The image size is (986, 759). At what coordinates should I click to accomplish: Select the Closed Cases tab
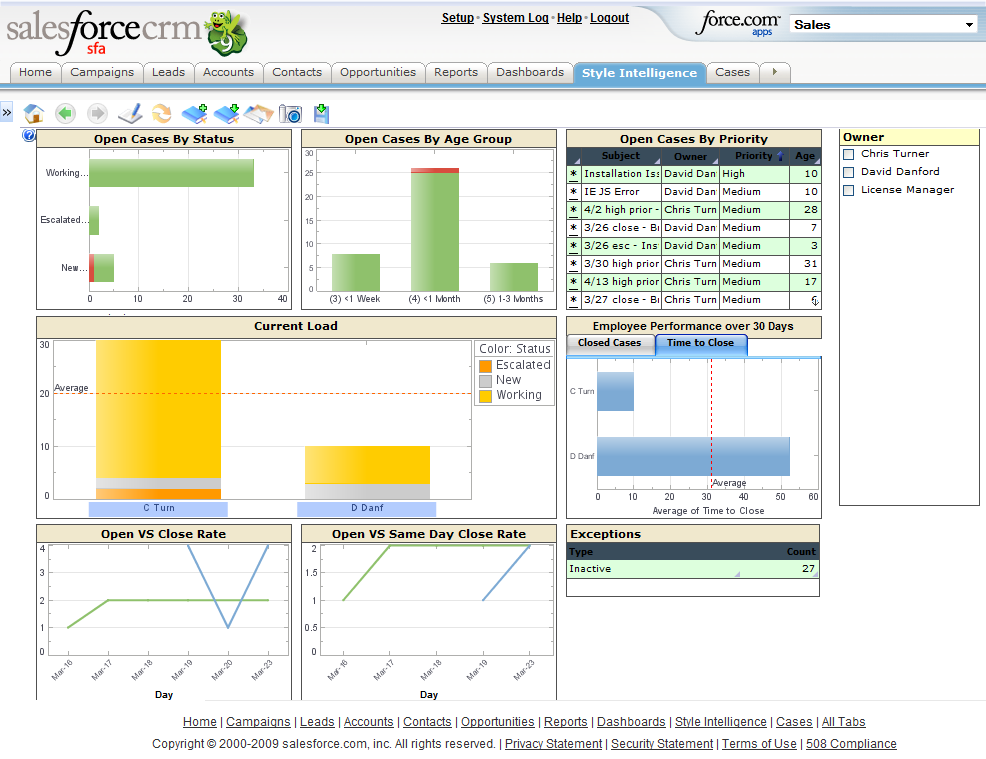point(610,343)
